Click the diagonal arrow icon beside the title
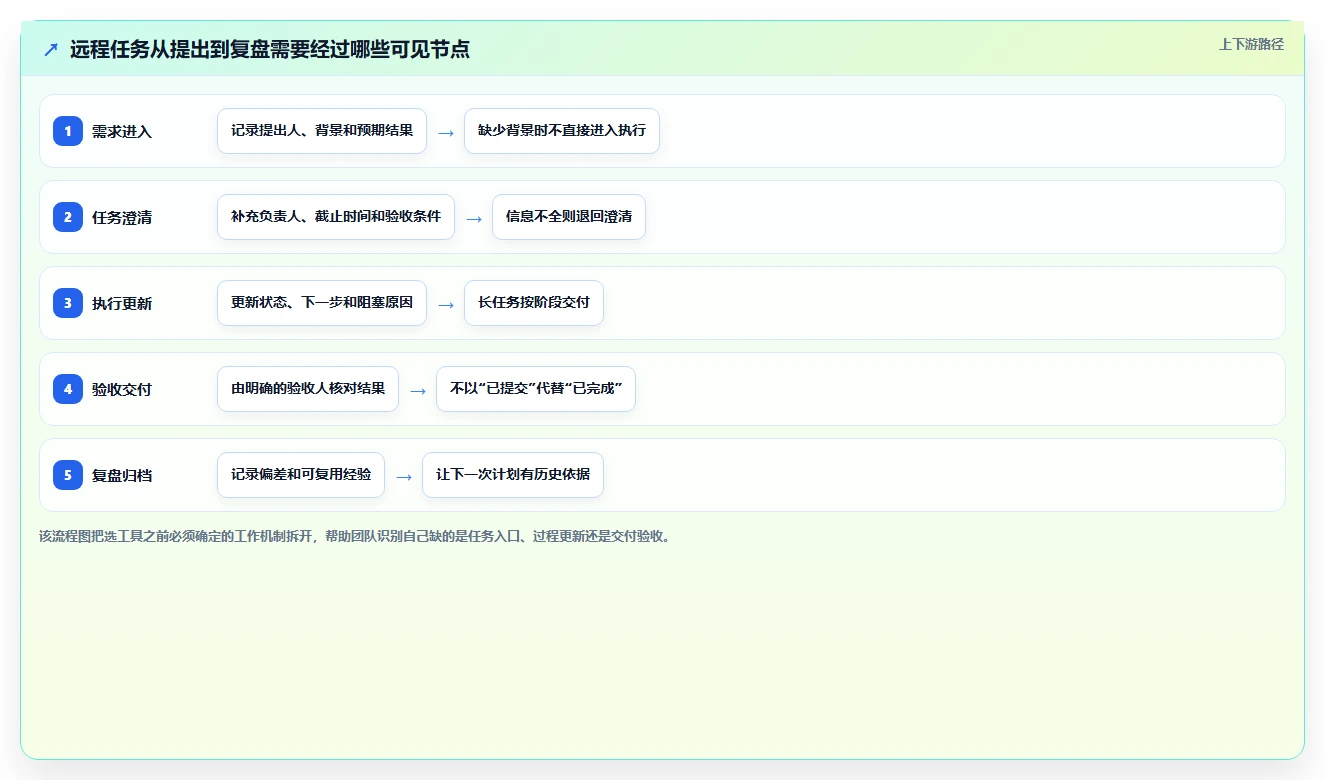The width and height of the screenshot is (1325, 780). click(51, 50)
